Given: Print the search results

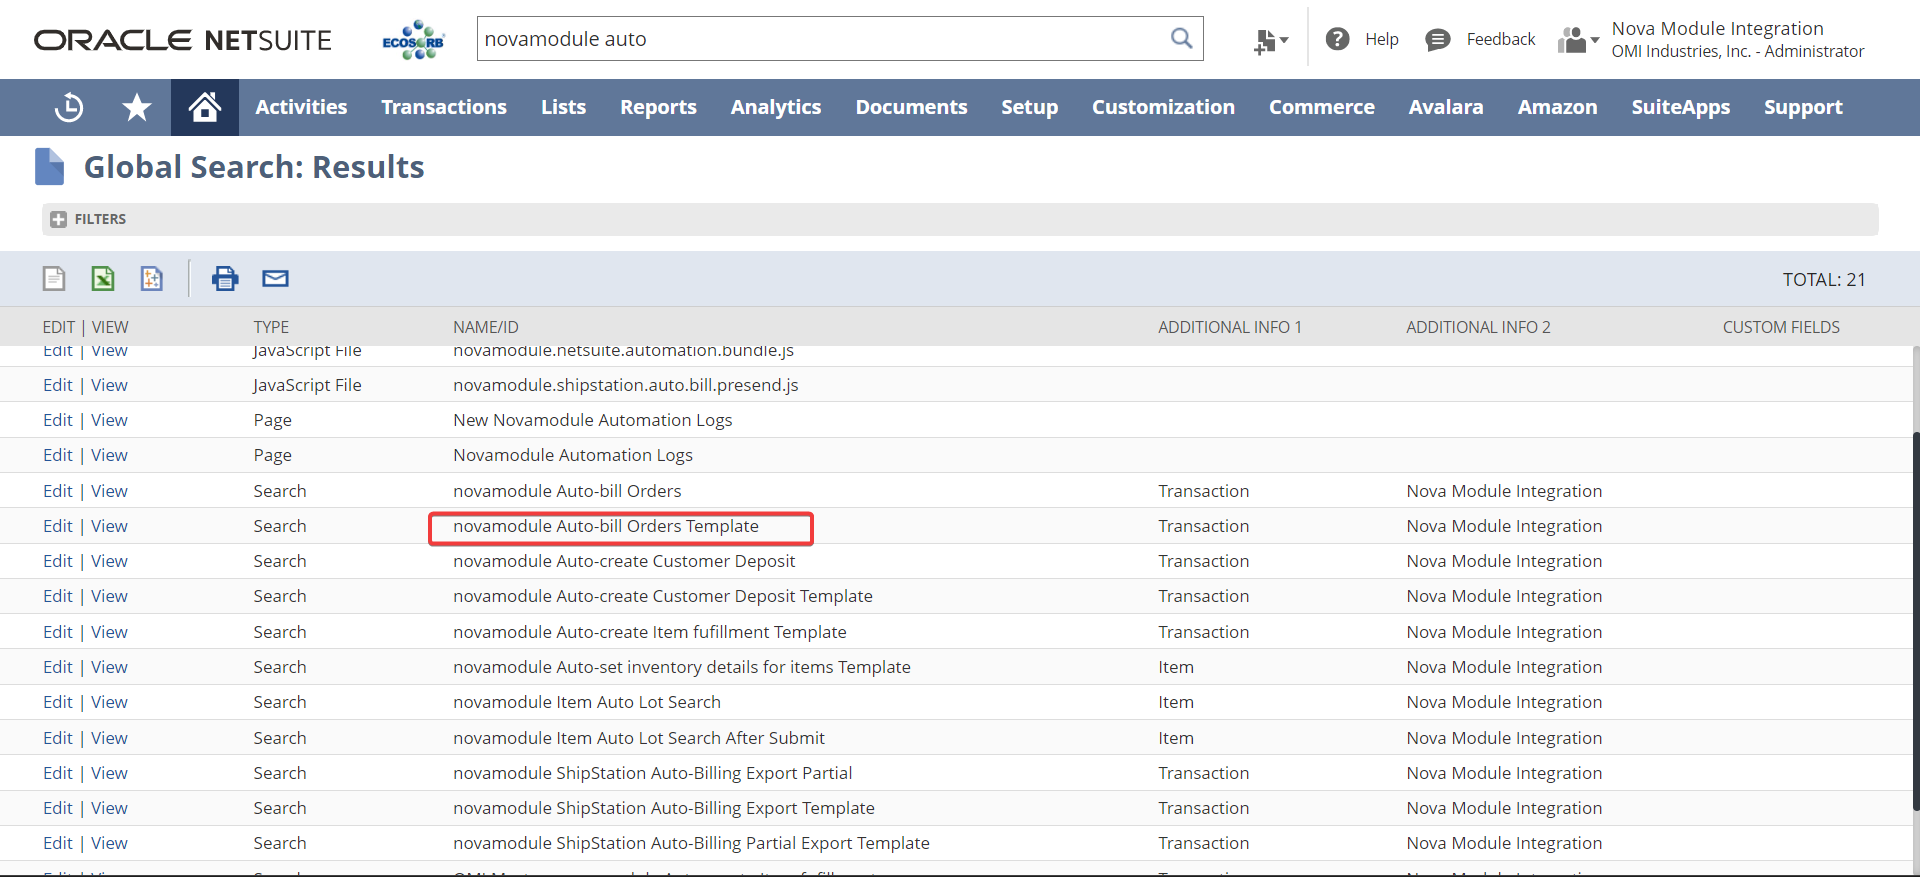Looking at the screenshot, I should pyautogui.click(x=225, y=279).
